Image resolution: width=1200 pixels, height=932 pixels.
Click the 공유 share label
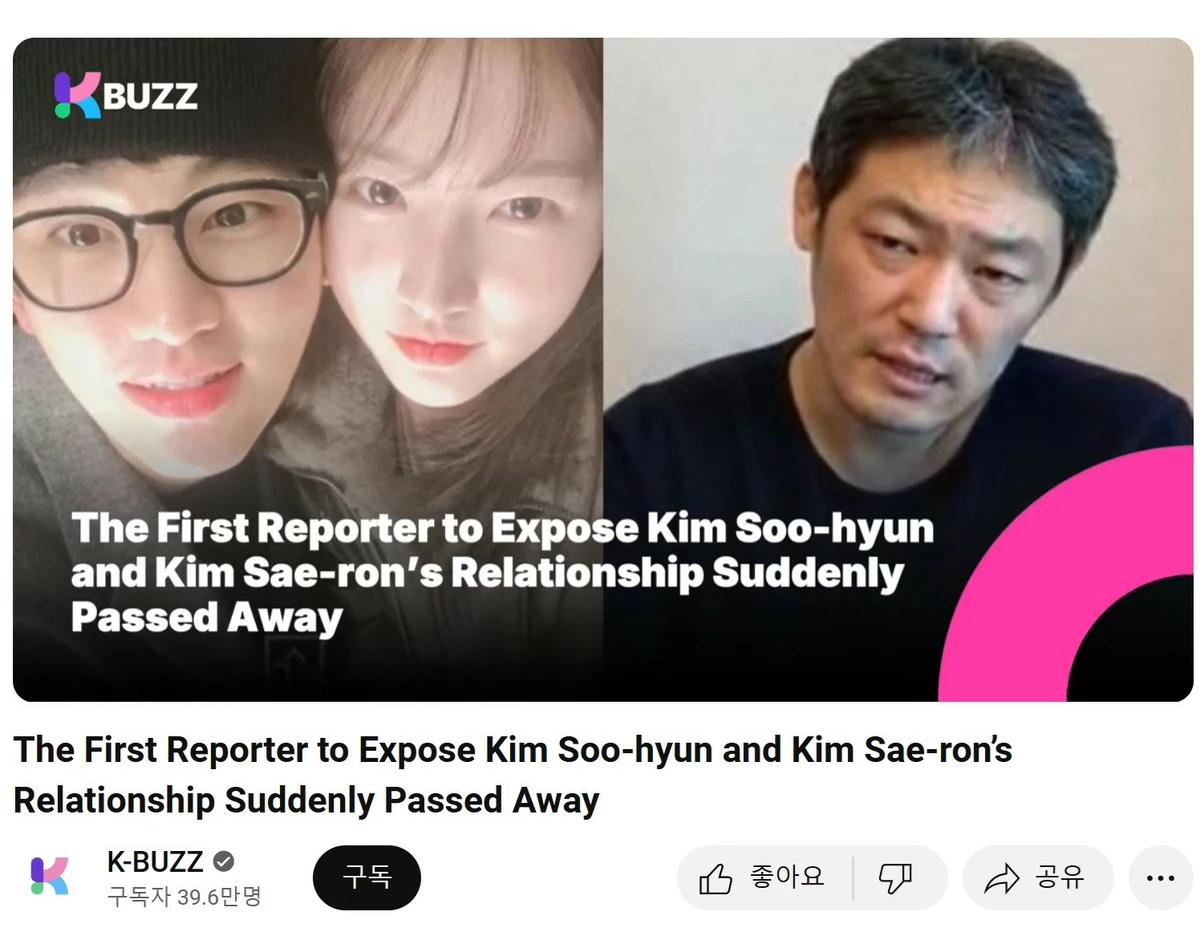1059,878
